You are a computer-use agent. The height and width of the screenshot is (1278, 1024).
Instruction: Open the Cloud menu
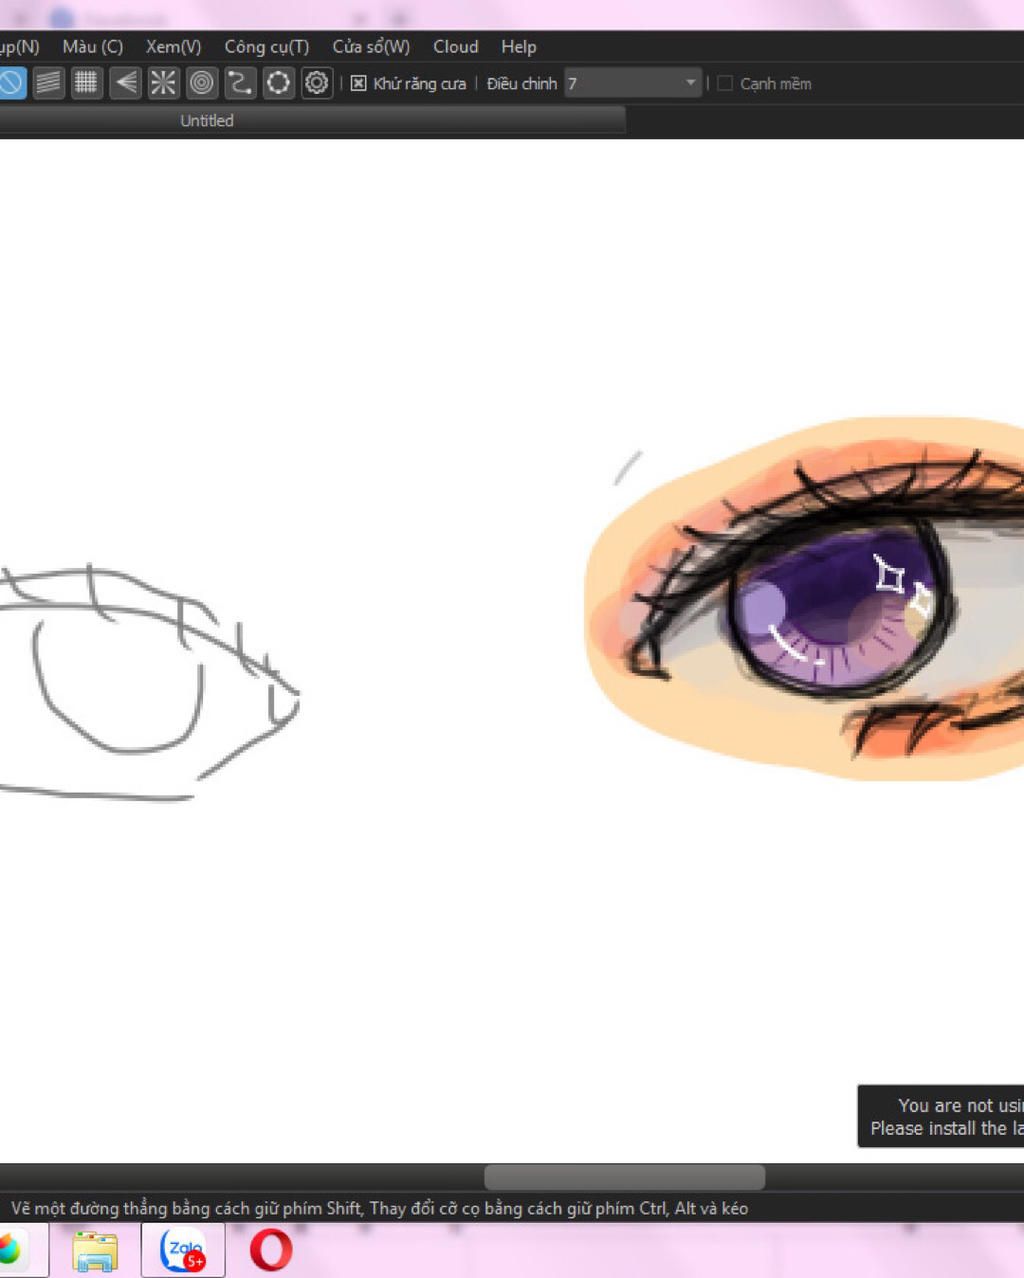pos(455,46)
